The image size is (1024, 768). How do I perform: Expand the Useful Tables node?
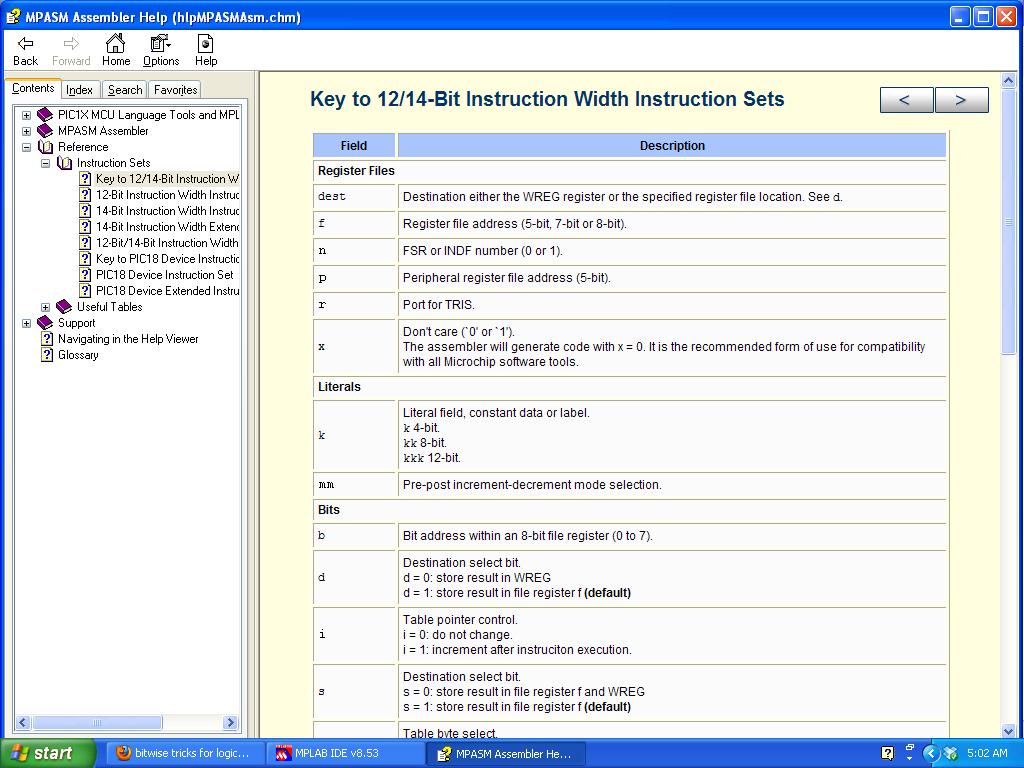coord(45,307)
